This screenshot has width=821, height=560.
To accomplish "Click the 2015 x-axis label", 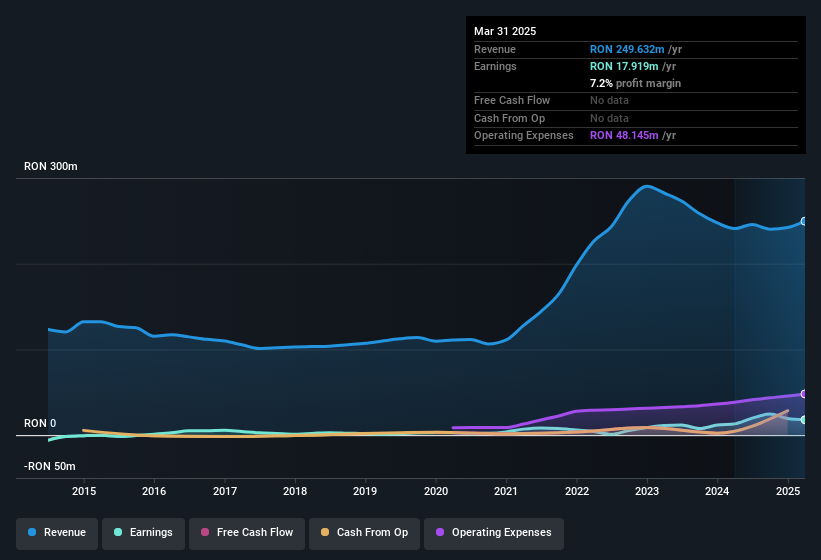I will [x=84, y=491].
